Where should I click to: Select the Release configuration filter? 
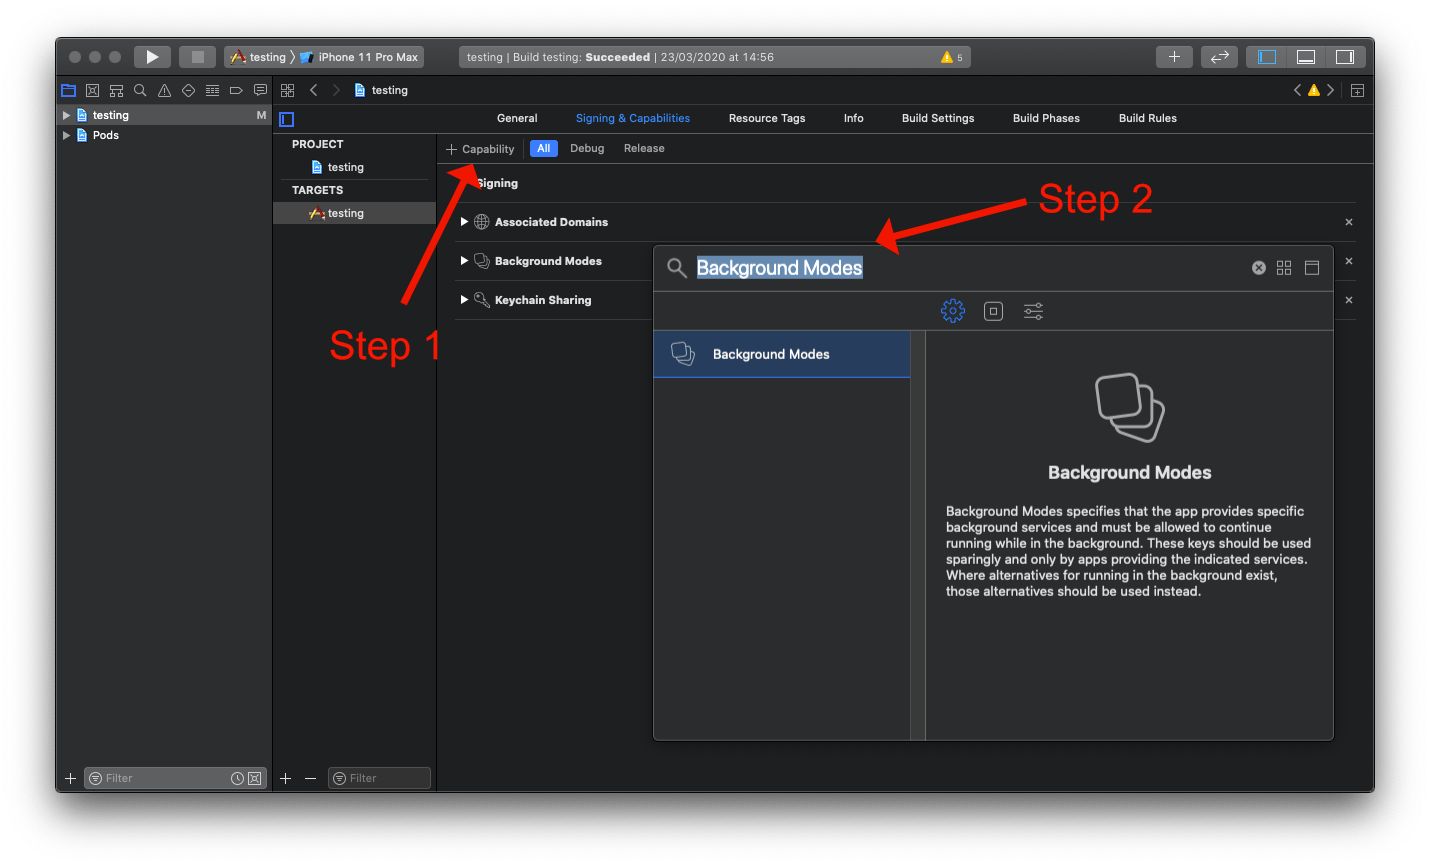[x=644, y=148]
